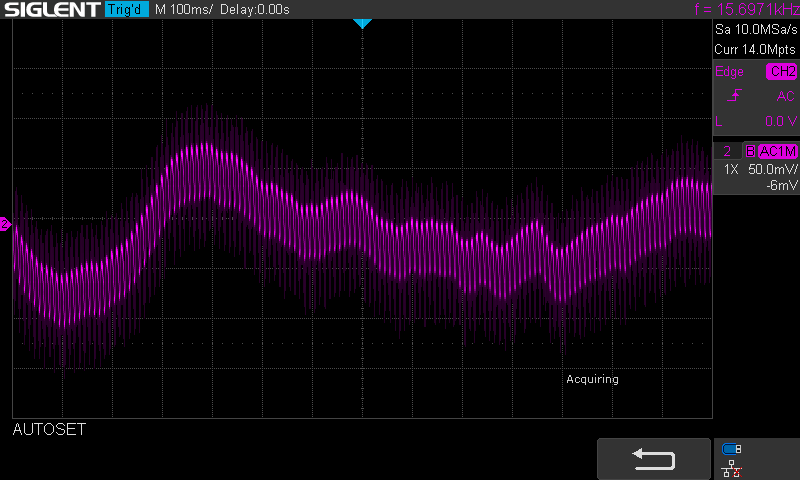The image size is (800, 480).
Task: Click the Curr 14.0Mpts memory depth
Action: 755,49
